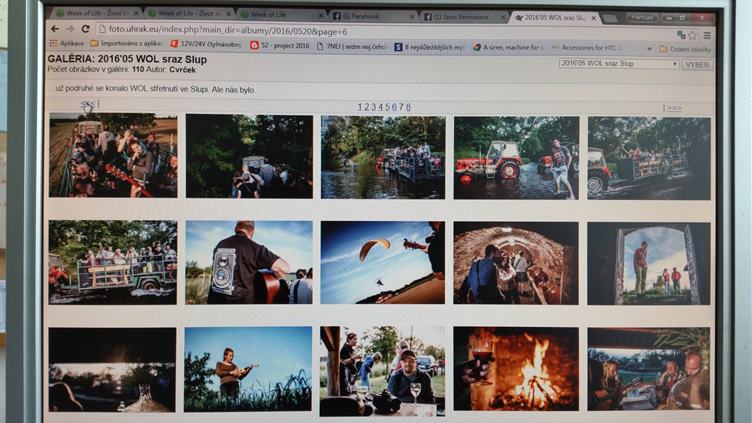The image size is (752, 423).
Task: Open thumbnail of man standing in doorway
Action: click(648, 263)
